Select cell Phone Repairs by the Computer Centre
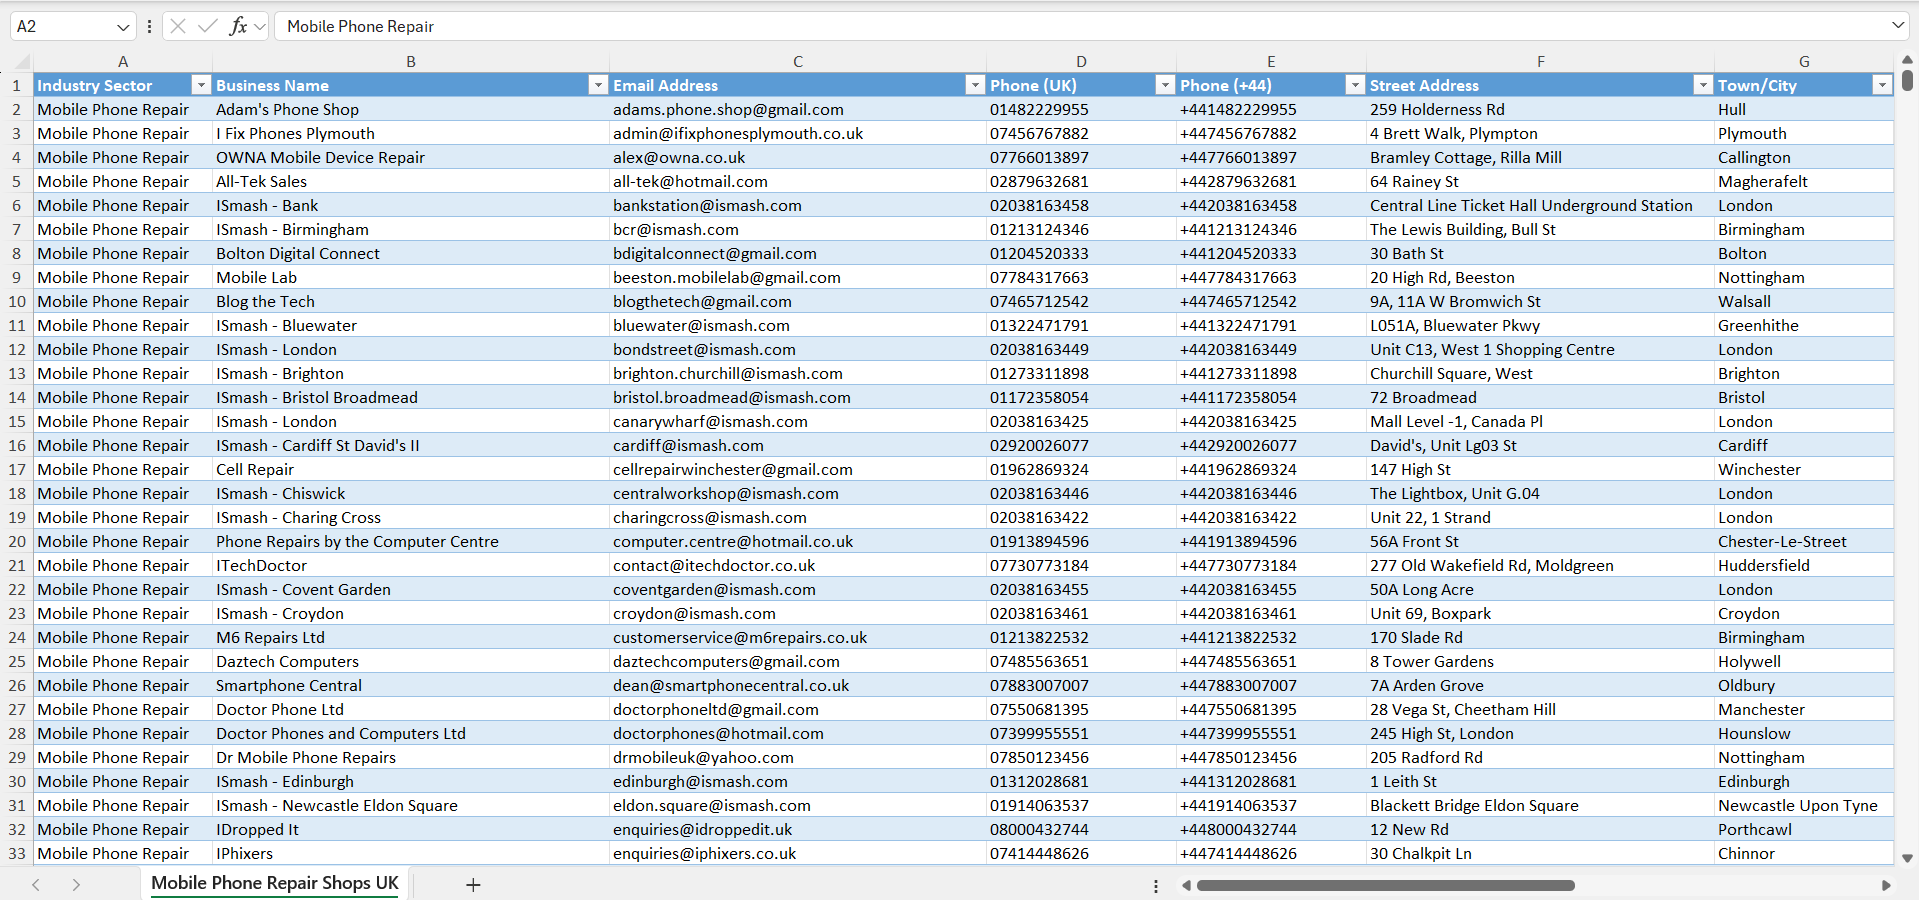 tap(411, 541)
